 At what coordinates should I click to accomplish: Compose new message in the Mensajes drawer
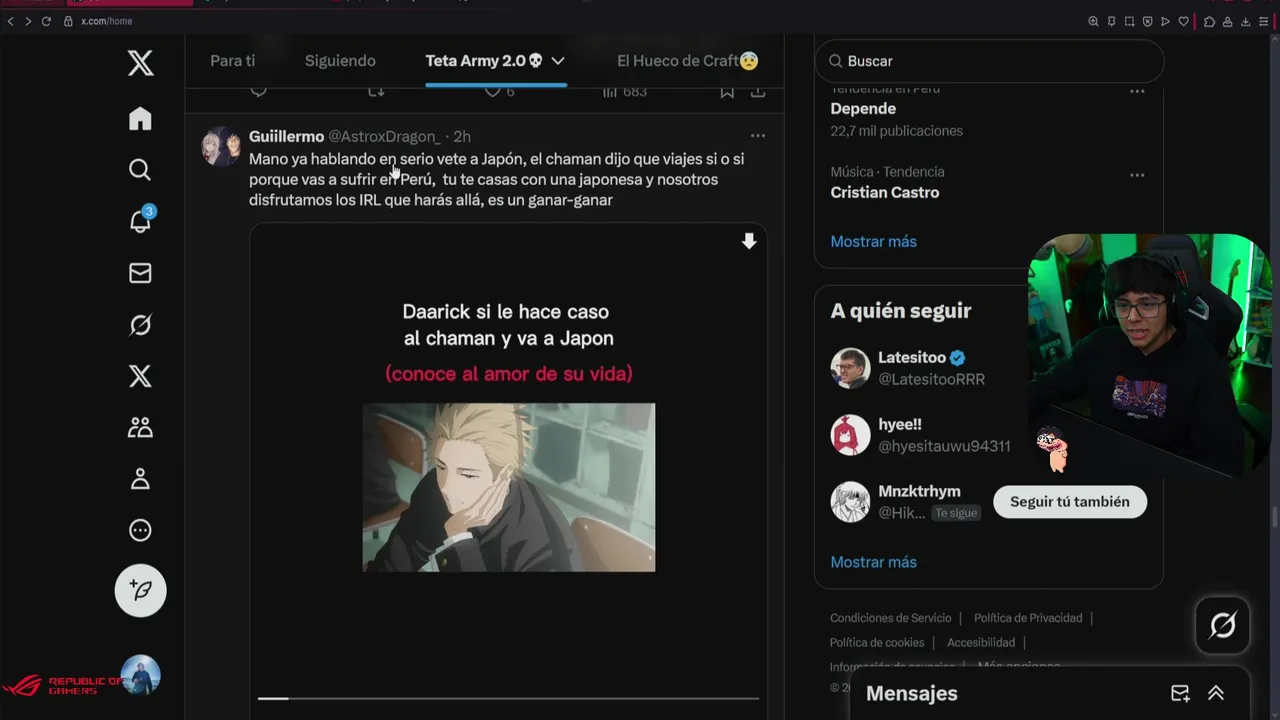[1180, 693]
